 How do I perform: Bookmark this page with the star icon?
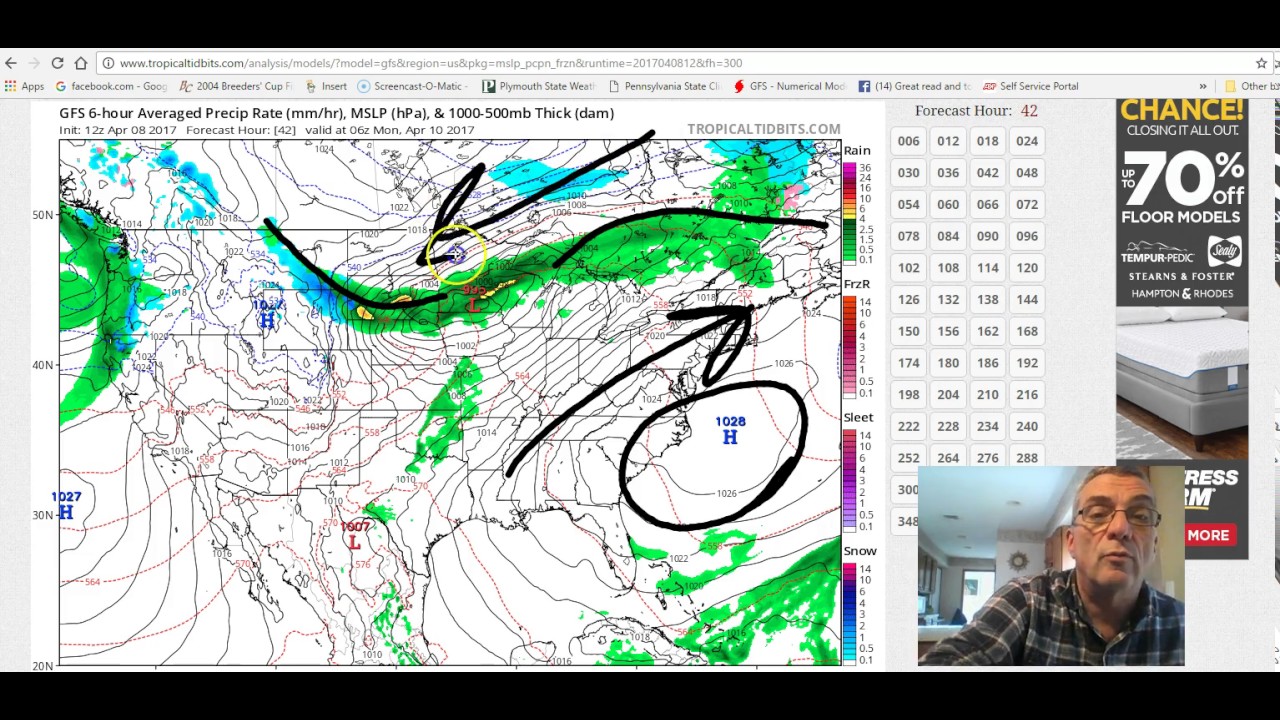tap(1262, 63)
